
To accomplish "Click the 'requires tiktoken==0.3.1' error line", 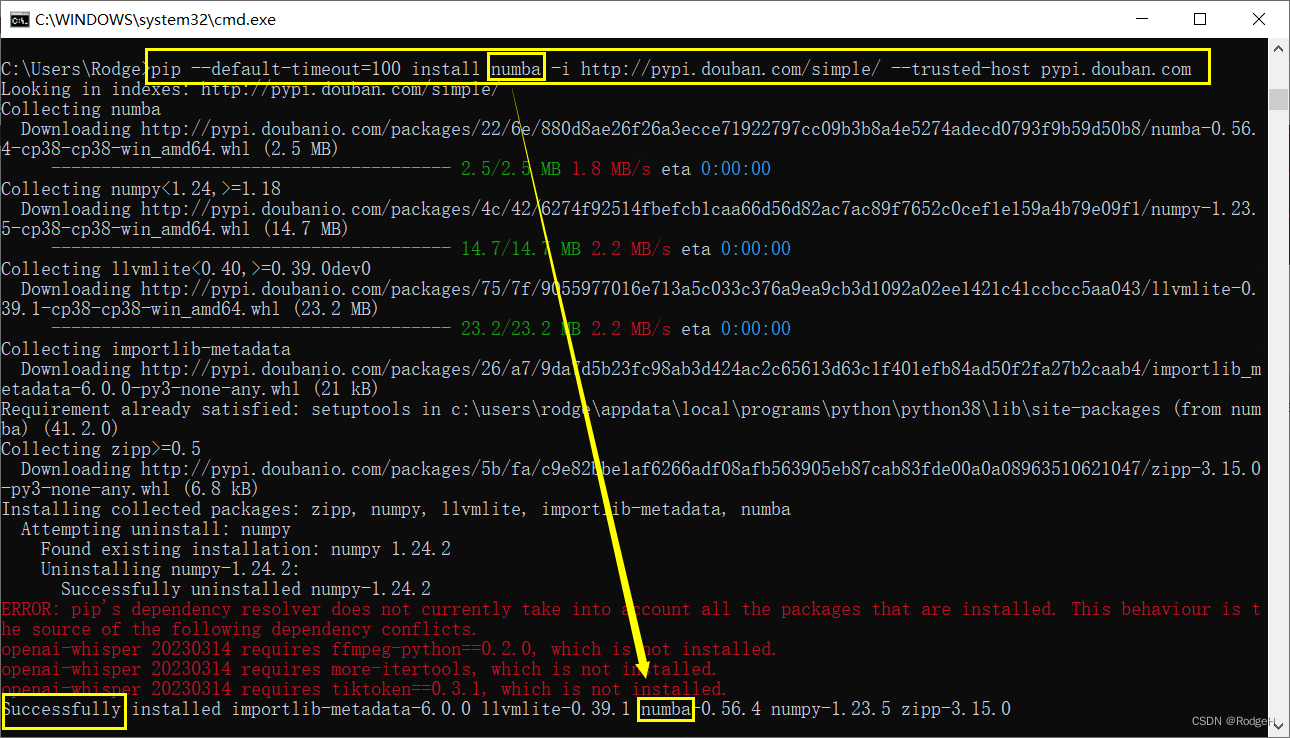I will coord(364,689).
